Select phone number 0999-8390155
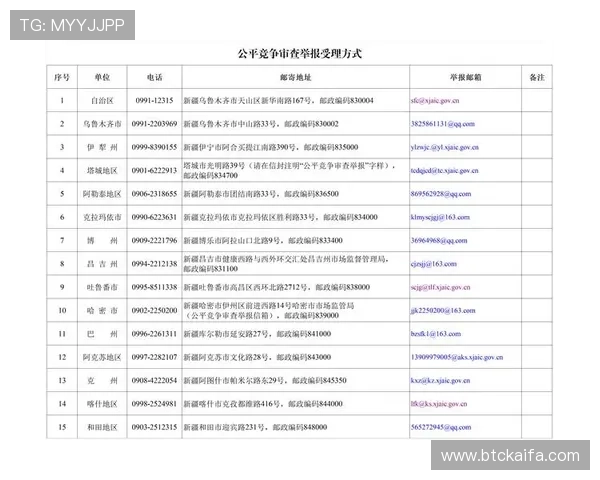 pyautogui.click(x=155, y=147)
